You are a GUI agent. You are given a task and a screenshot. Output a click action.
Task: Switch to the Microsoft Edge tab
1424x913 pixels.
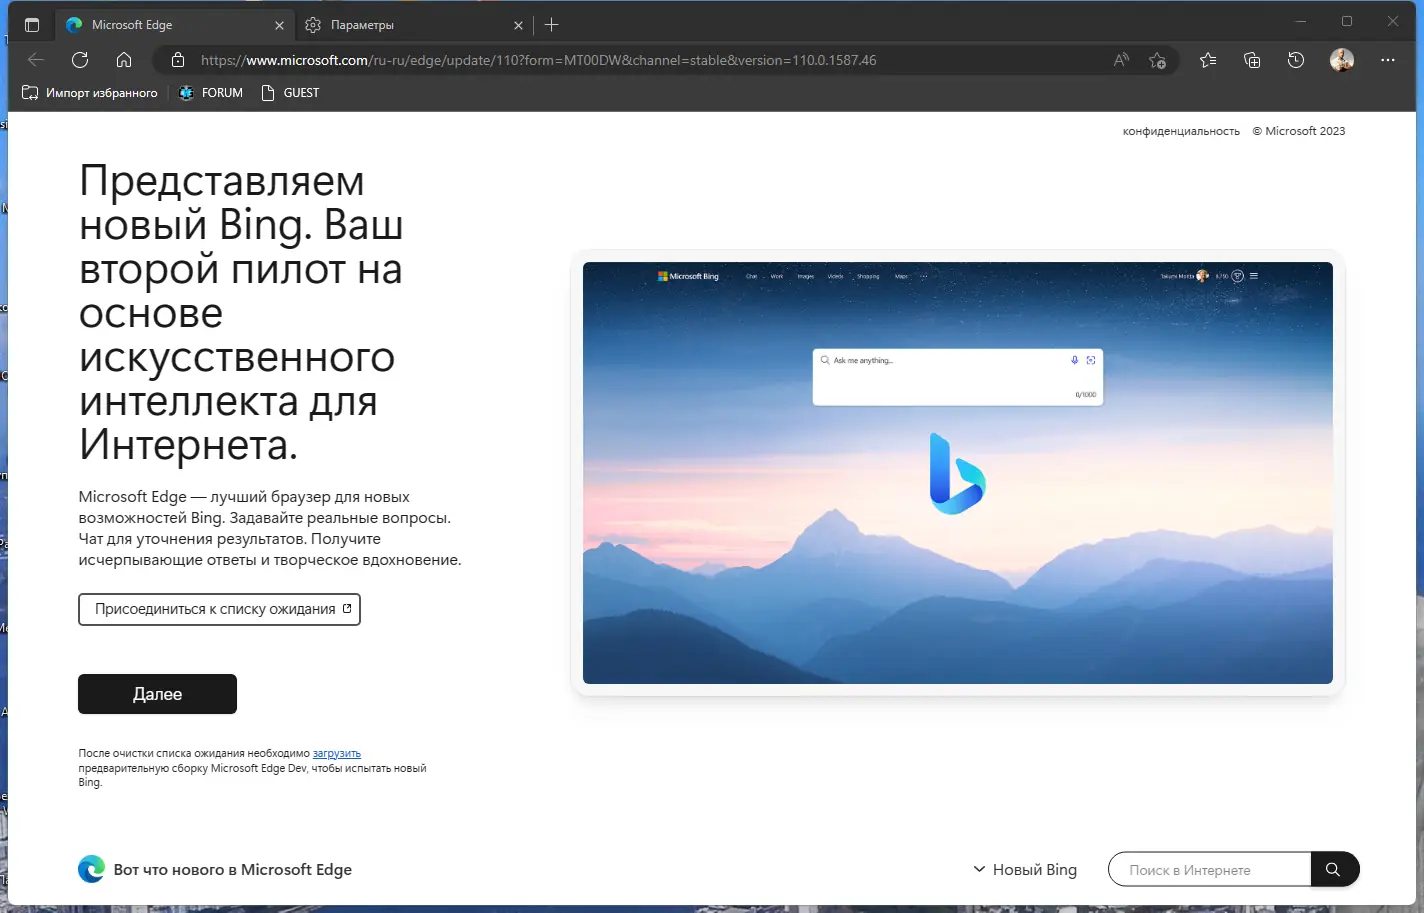(x=174, y=25)
